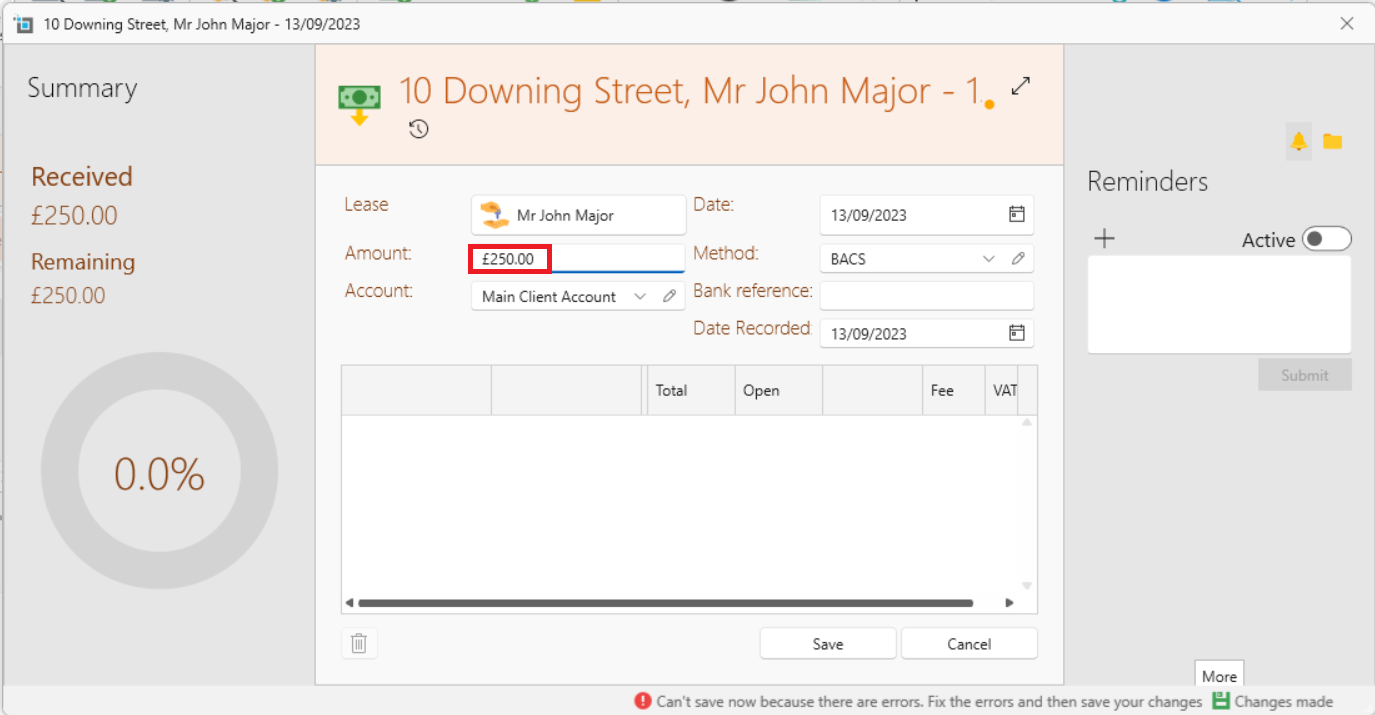Viewport: 1375px width, 715px height.
Task: Expand the panel with diagonal arrows icon
Action: coord(1020,86)
